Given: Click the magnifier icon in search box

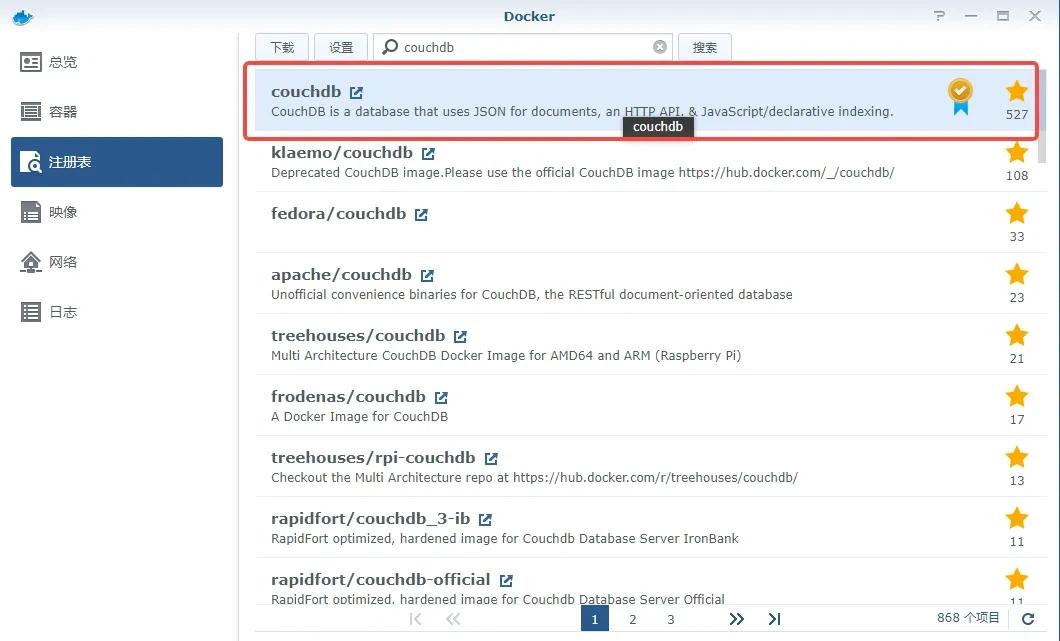Looking at the screenshot, I should [x=390, y=47].
